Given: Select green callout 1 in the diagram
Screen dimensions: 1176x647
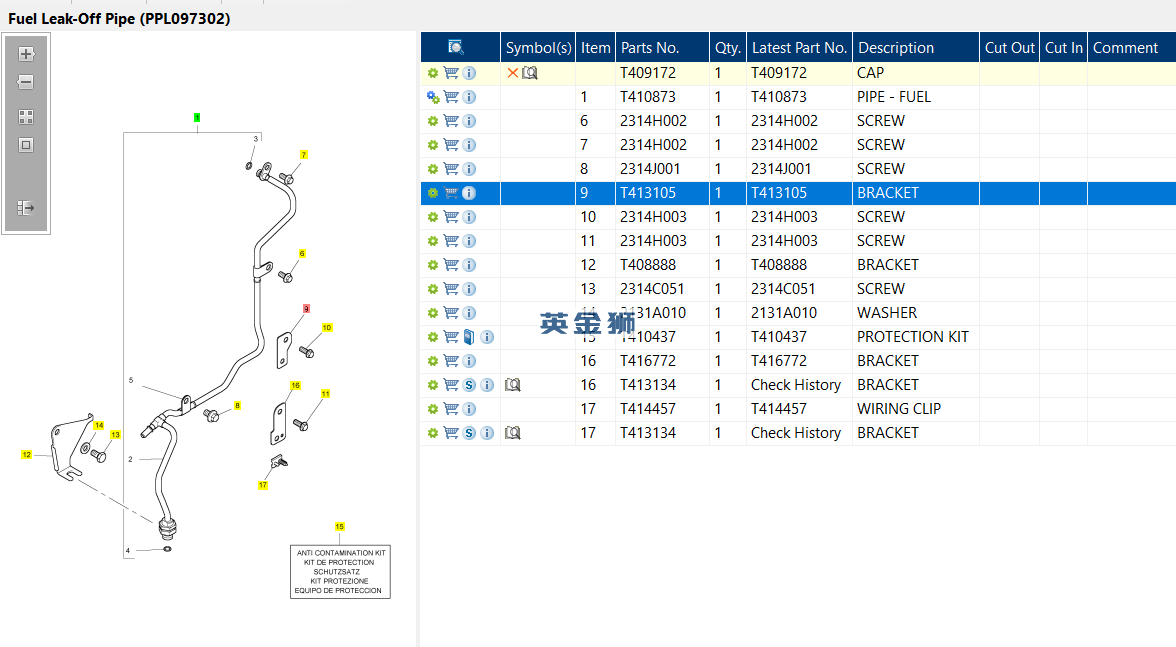Looking at the screenshot, I should click(x=197, y=118).
